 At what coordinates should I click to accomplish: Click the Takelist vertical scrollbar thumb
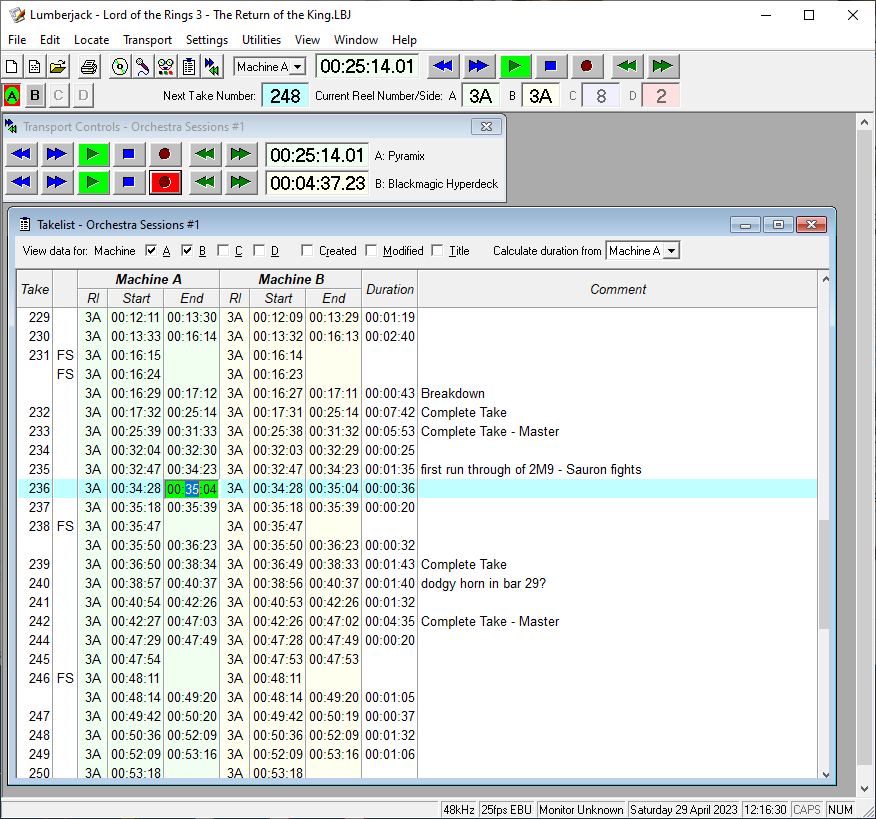click(825, 574)
